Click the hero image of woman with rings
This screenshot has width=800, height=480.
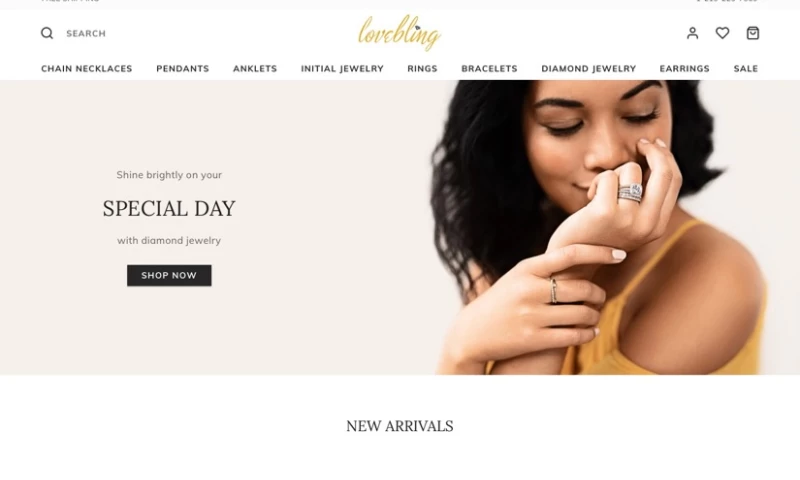[597, 228]
